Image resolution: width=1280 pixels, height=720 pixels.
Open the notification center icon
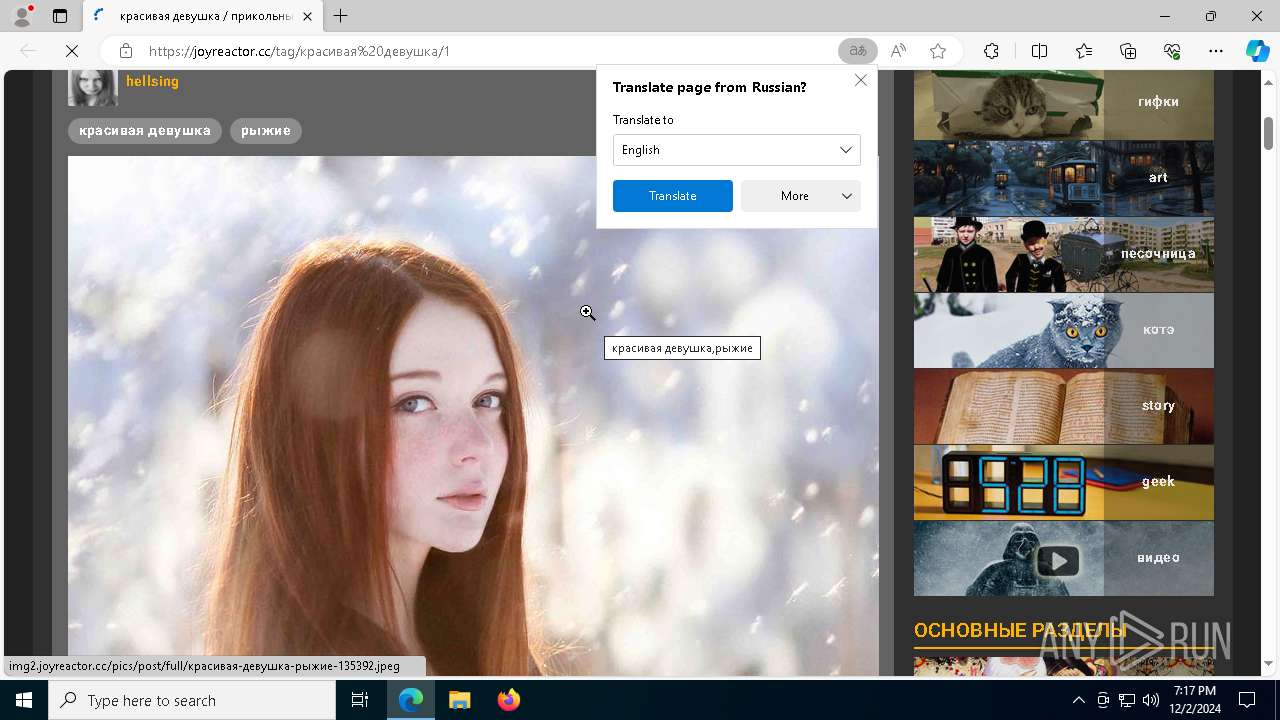[x=1247, y=700]
